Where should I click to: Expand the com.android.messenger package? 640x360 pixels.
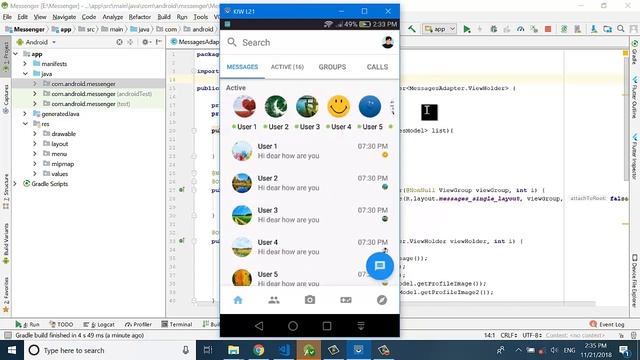click(x=35, y=84)
